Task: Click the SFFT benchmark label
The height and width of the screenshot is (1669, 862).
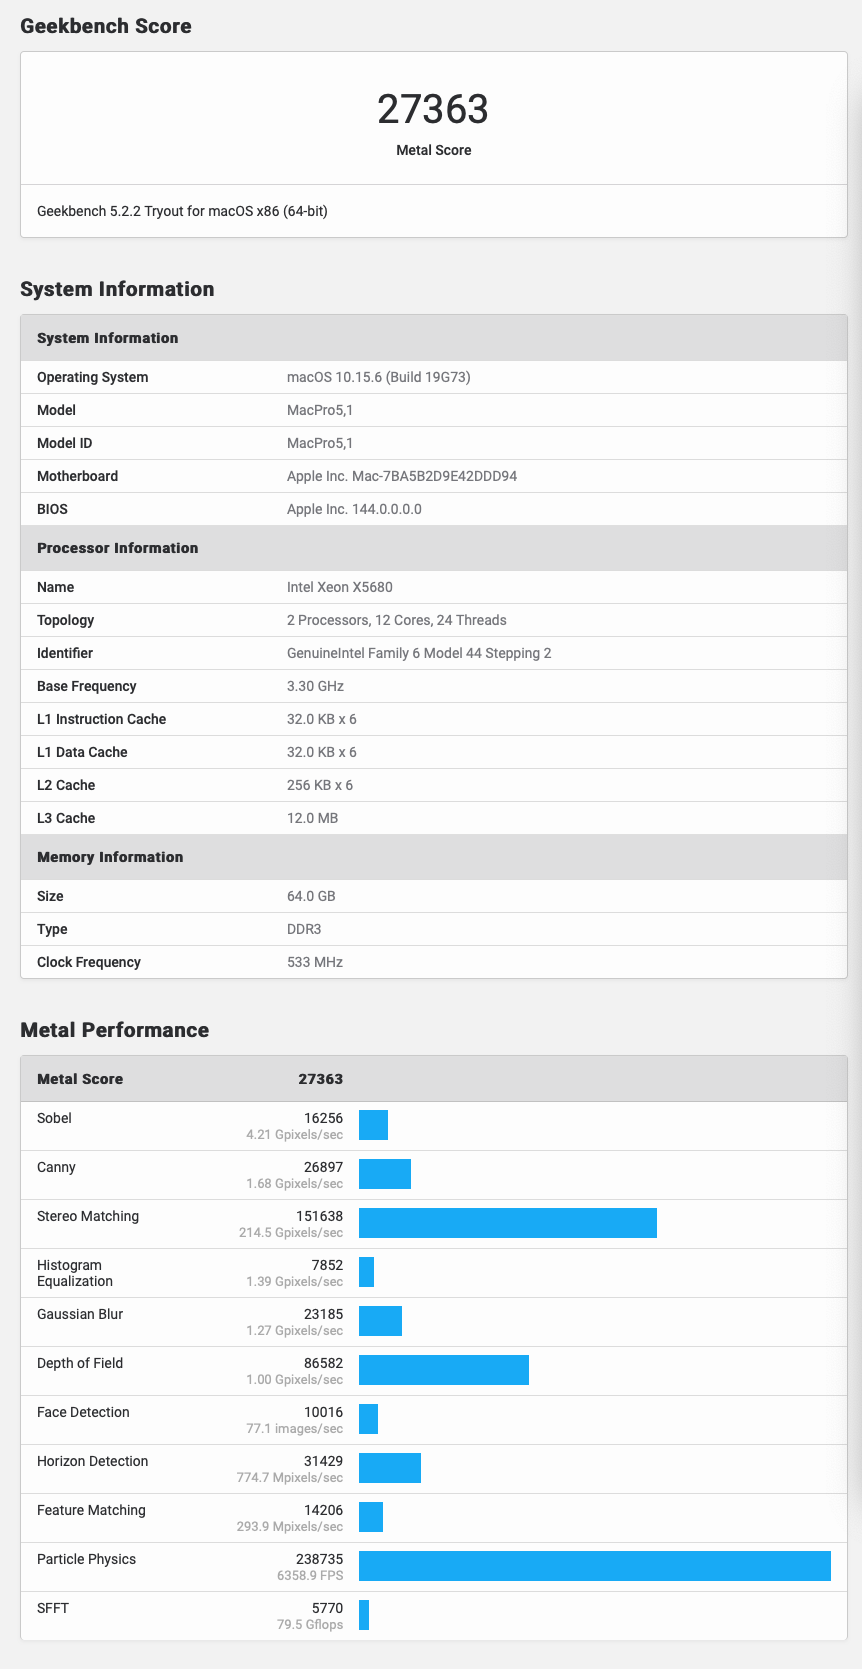Action: click(x=53, y=1608)
